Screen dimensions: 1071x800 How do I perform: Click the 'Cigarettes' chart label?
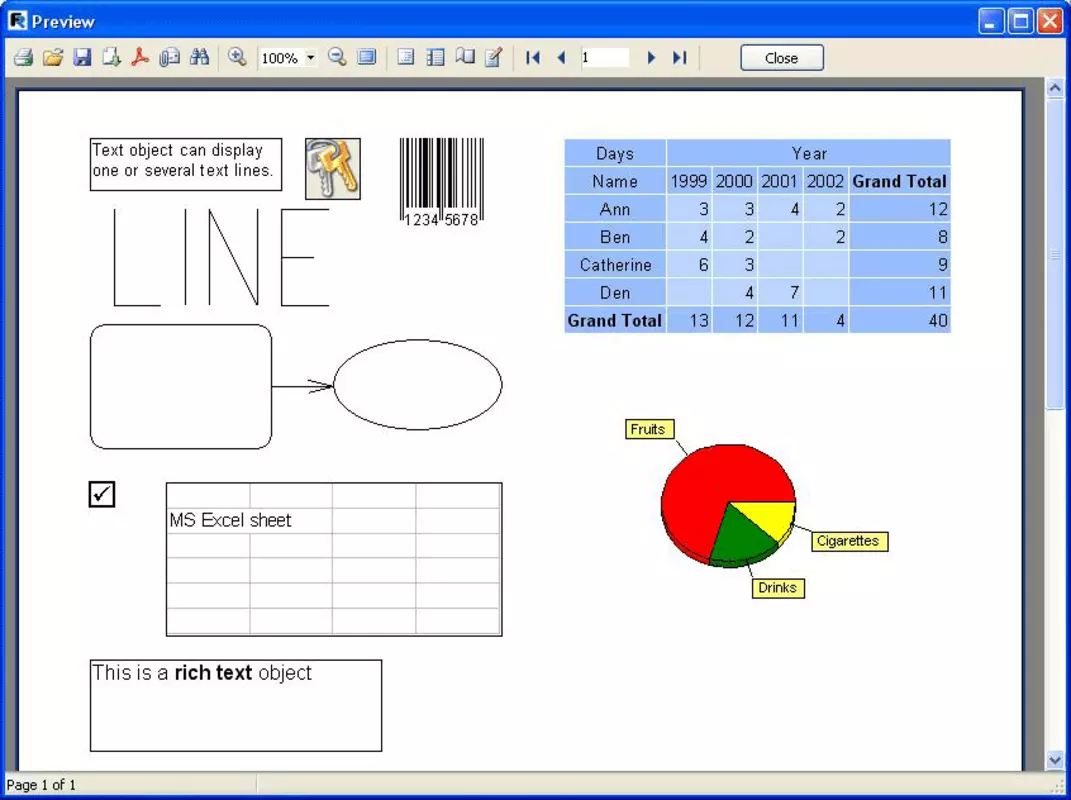tap(848, 540)
